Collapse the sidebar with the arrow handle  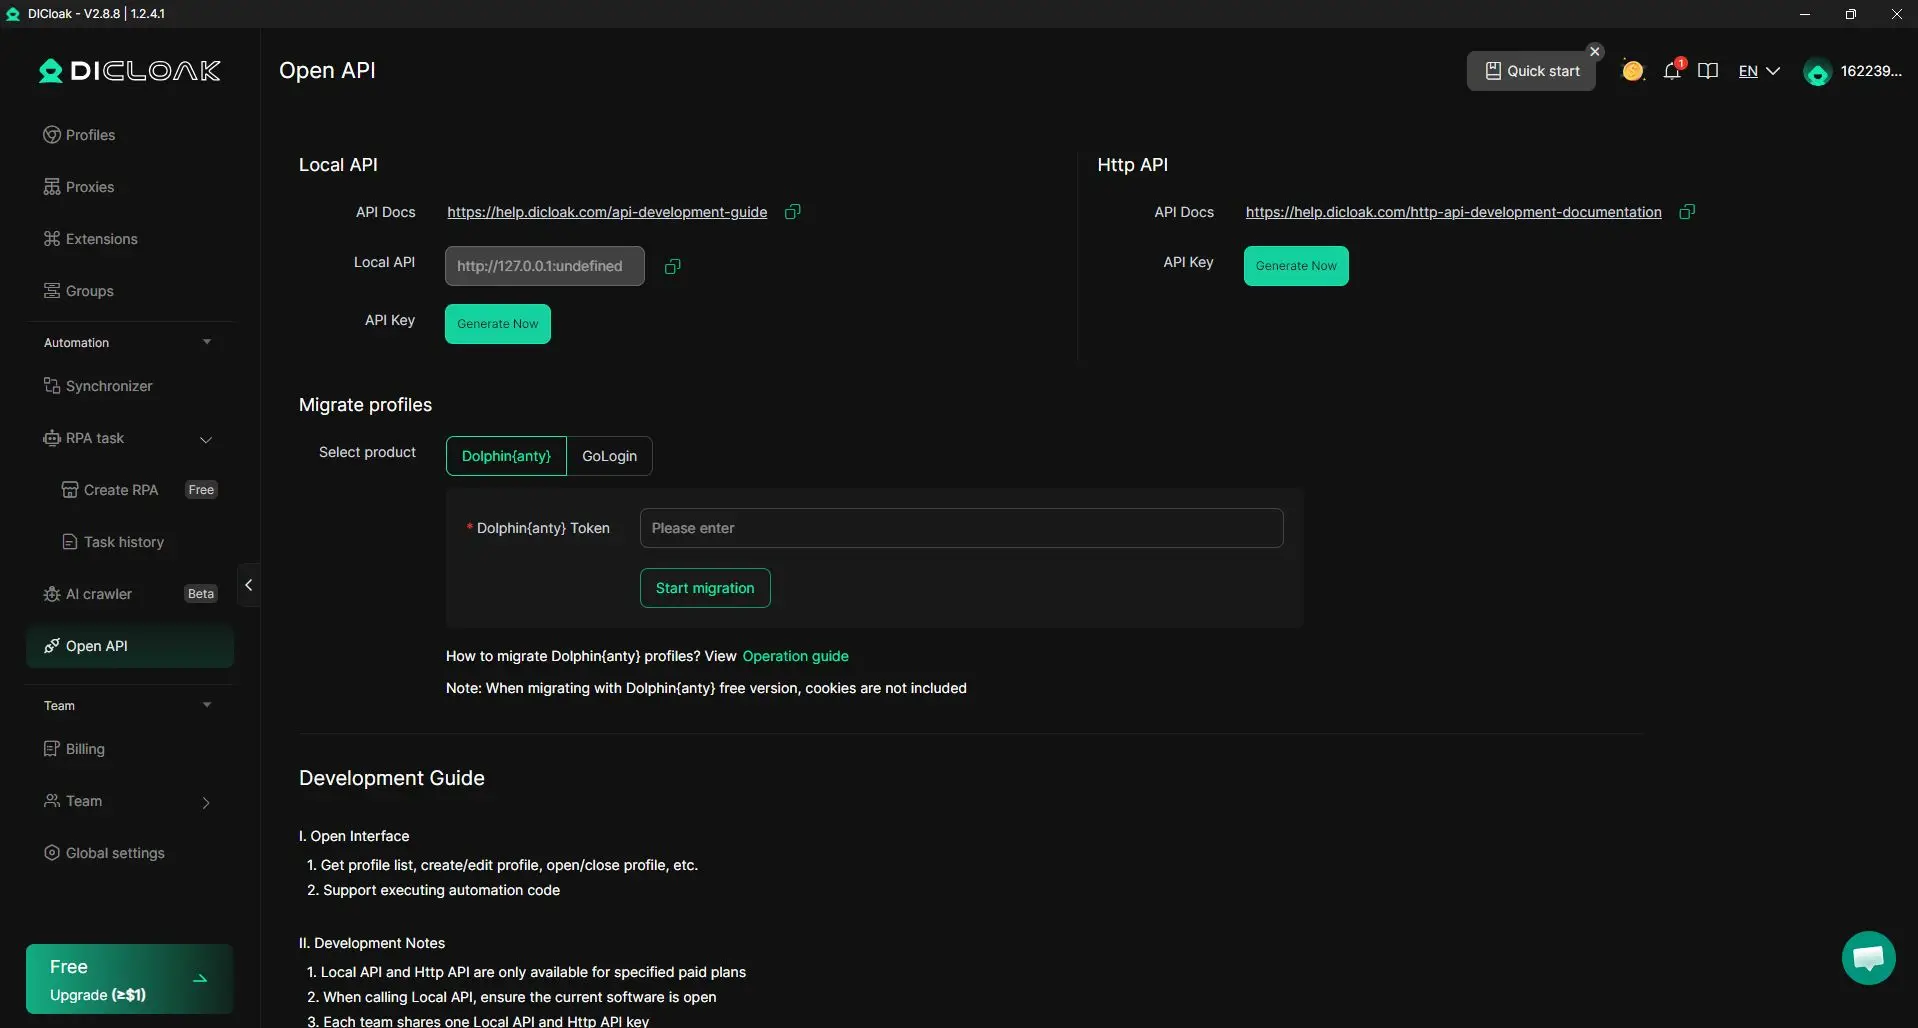[249, 585]
